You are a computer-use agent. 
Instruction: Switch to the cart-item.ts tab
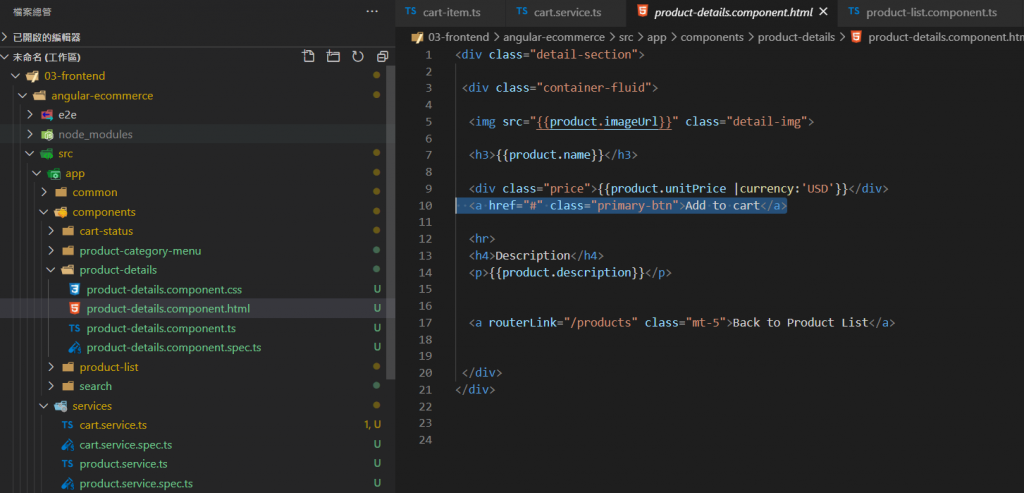pyautogui.click(x=449, y=12)
